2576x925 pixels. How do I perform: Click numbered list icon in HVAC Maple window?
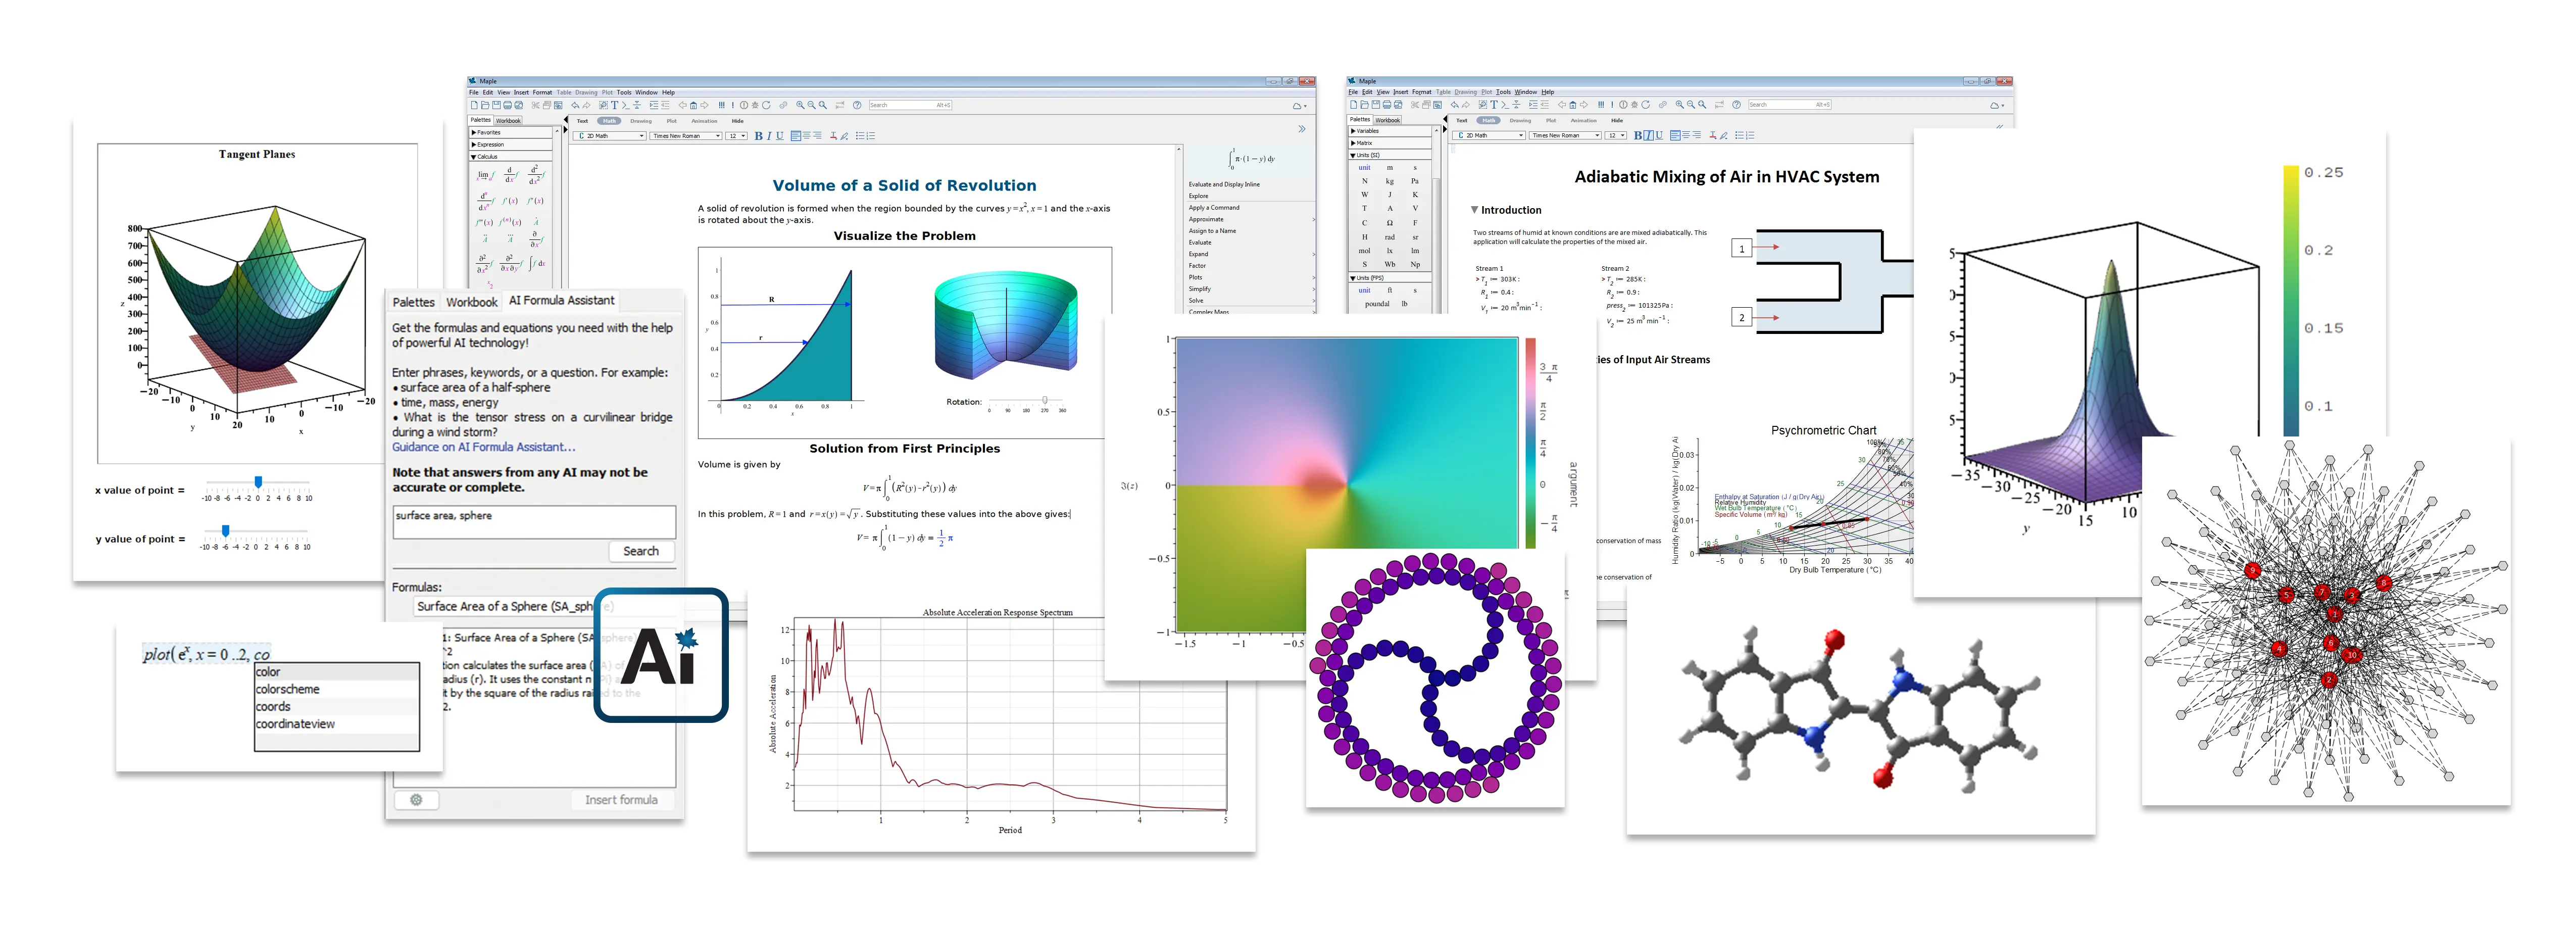1750,135
